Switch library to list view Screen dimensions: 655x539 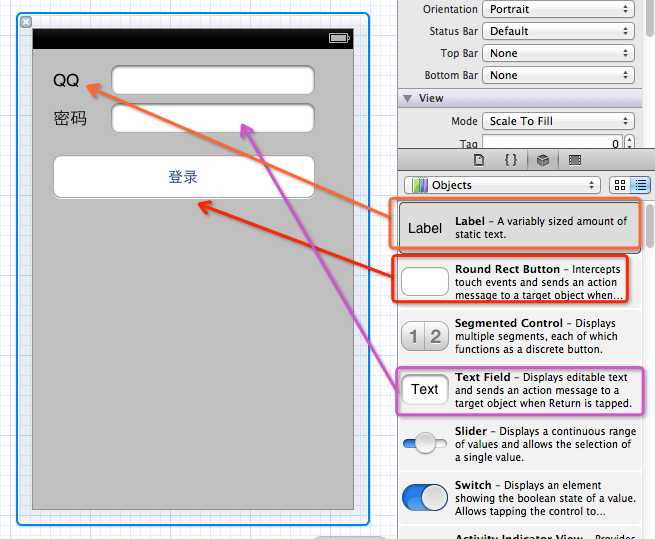640,185
